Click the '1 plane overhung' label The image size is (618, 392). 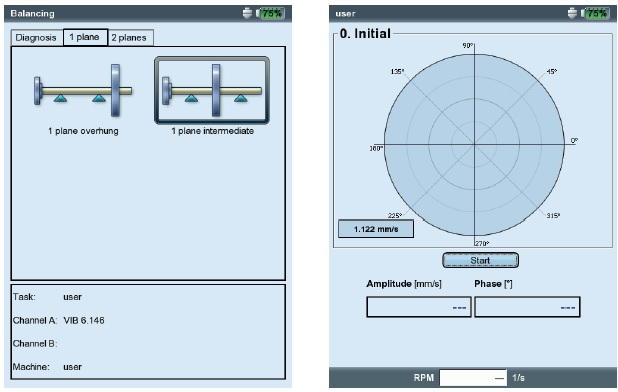(x=83, y=131)
